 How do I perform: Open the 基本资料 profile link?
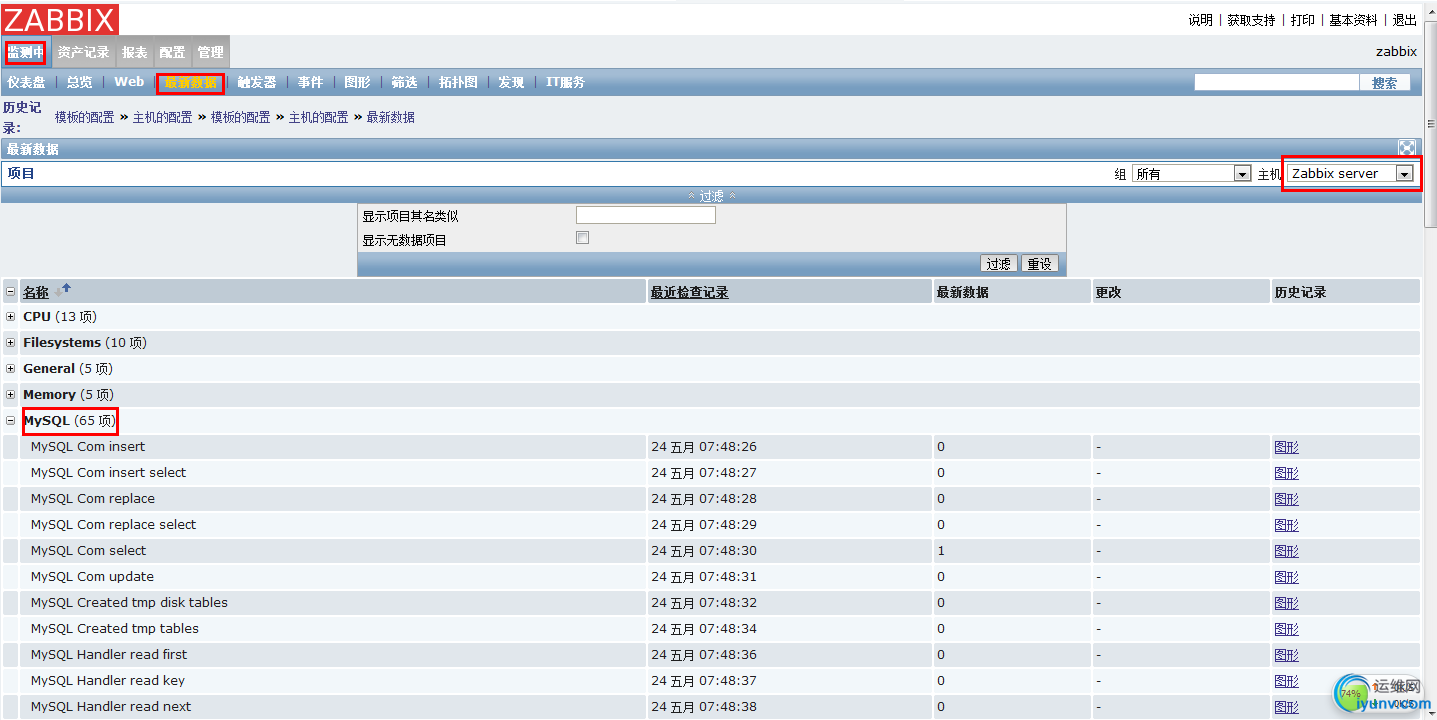click(1353, 20)
